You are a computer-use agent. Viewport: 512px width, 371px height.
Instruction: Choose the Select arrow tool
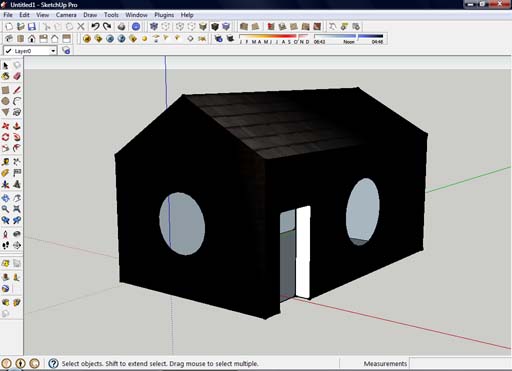click(x=5, y=65)
